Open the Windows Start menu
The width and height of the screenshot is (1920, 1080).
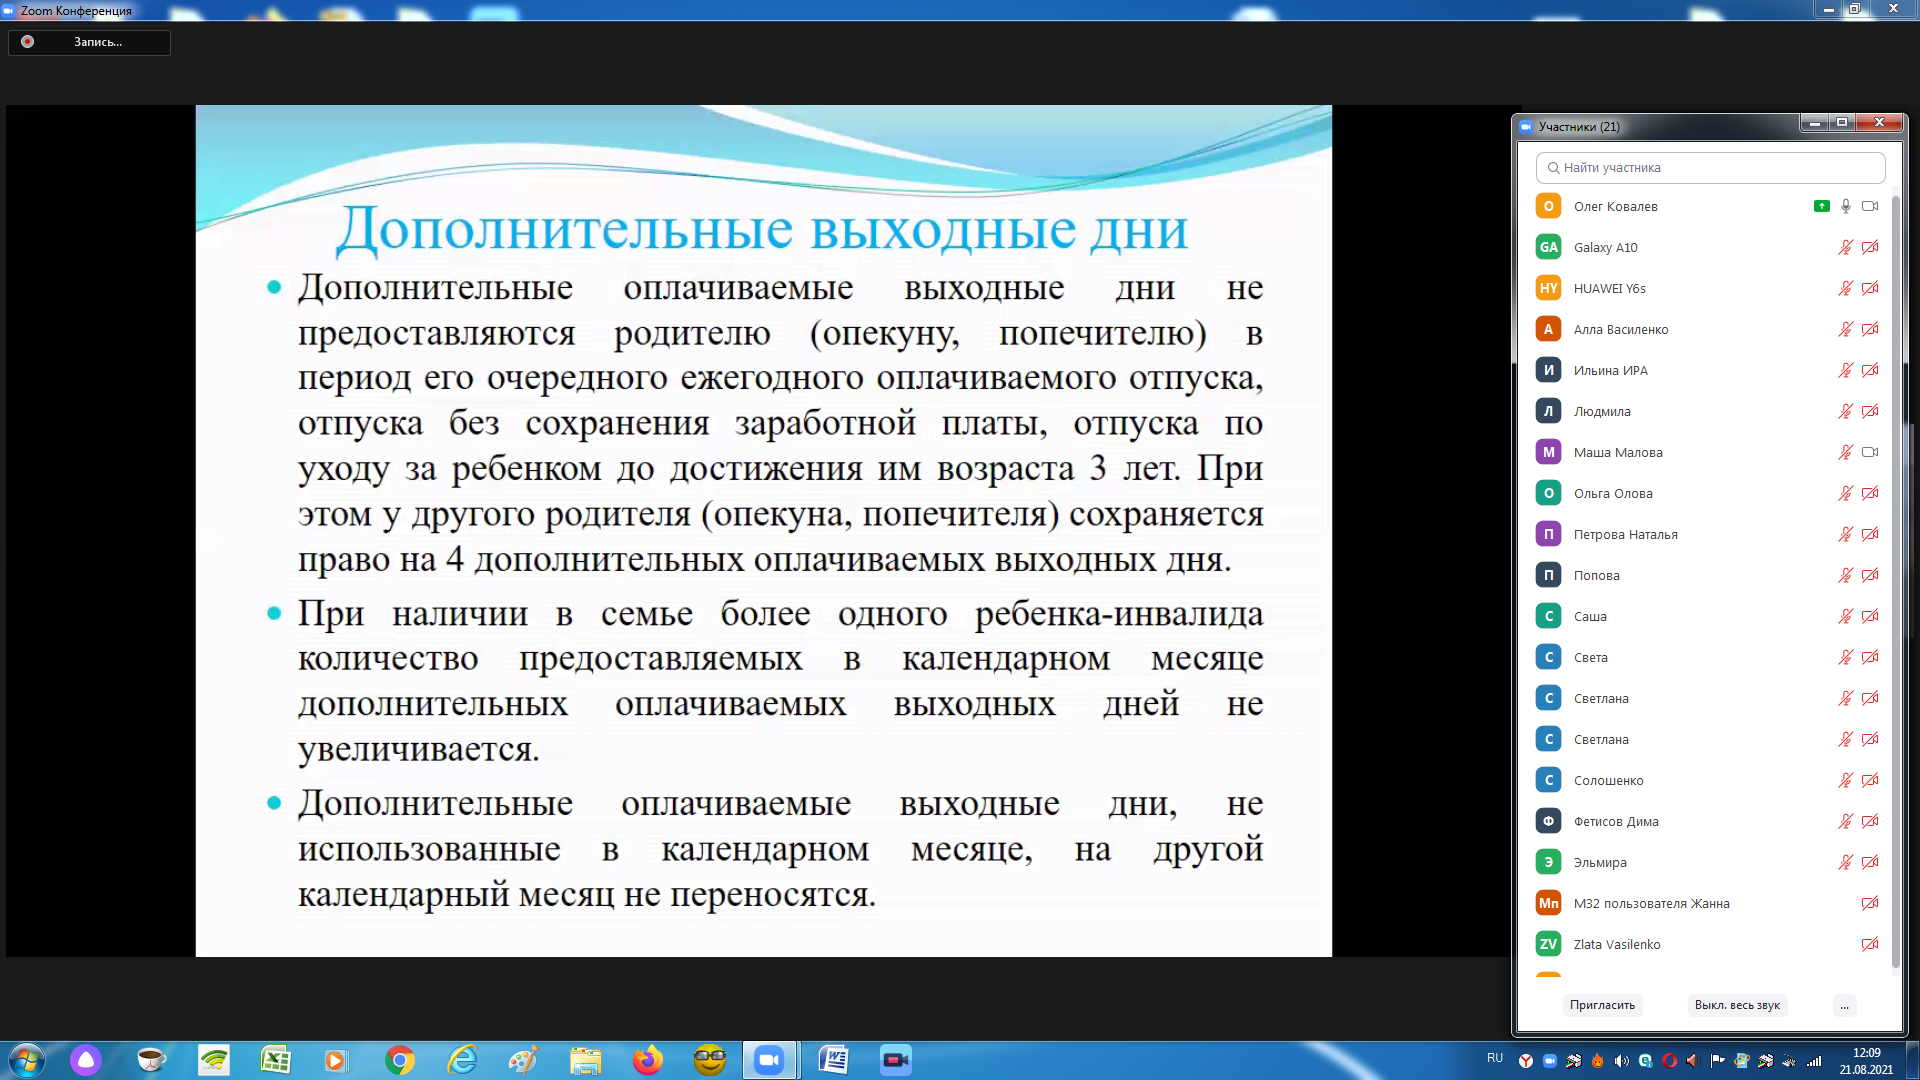click(x=26, y=1060)
